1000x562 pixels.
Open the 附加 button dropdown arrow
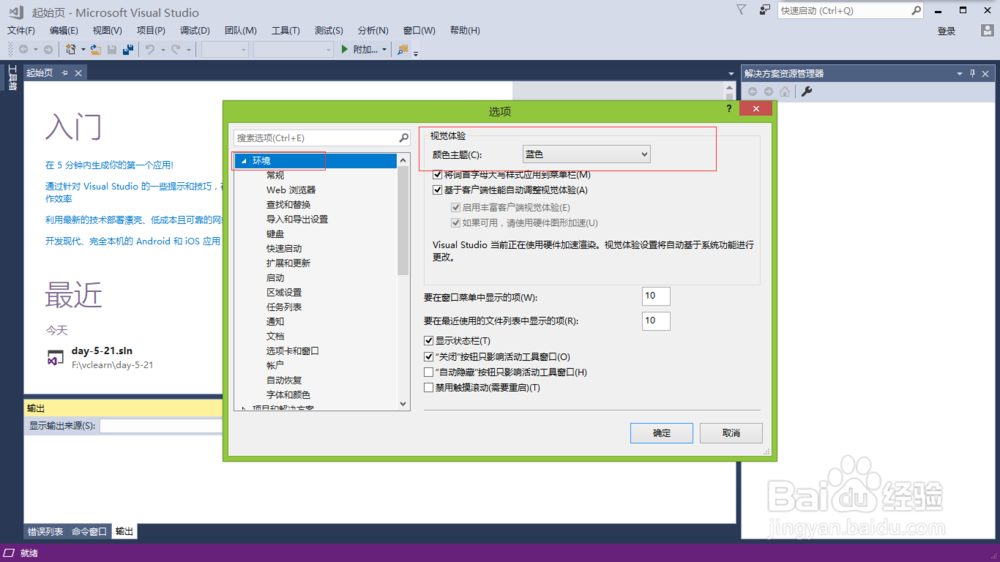(384, 50)
